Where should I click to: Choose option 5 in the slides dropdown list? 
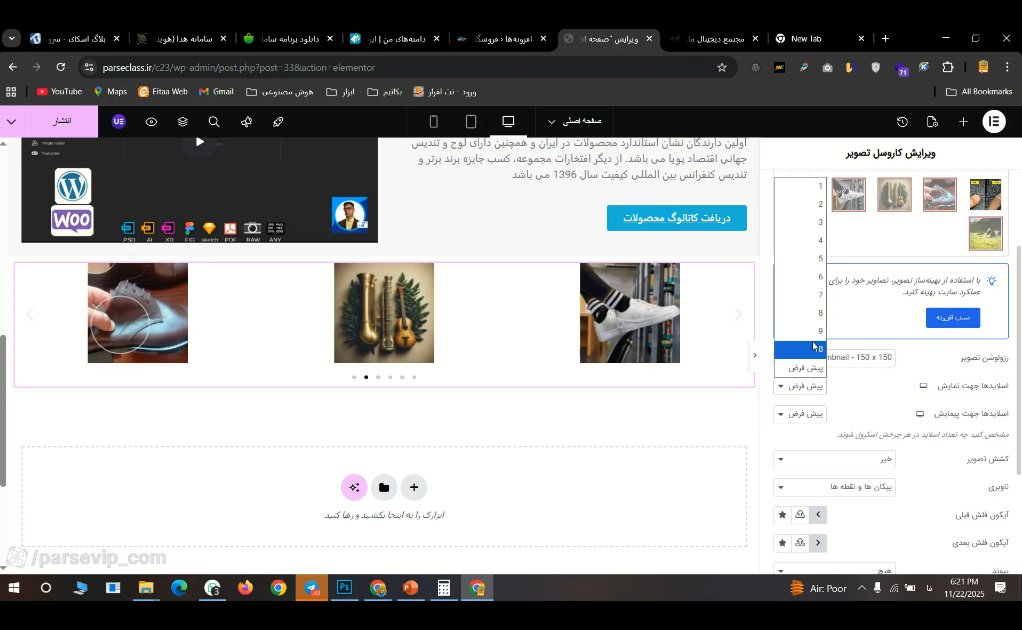click(x=800, y=259)
